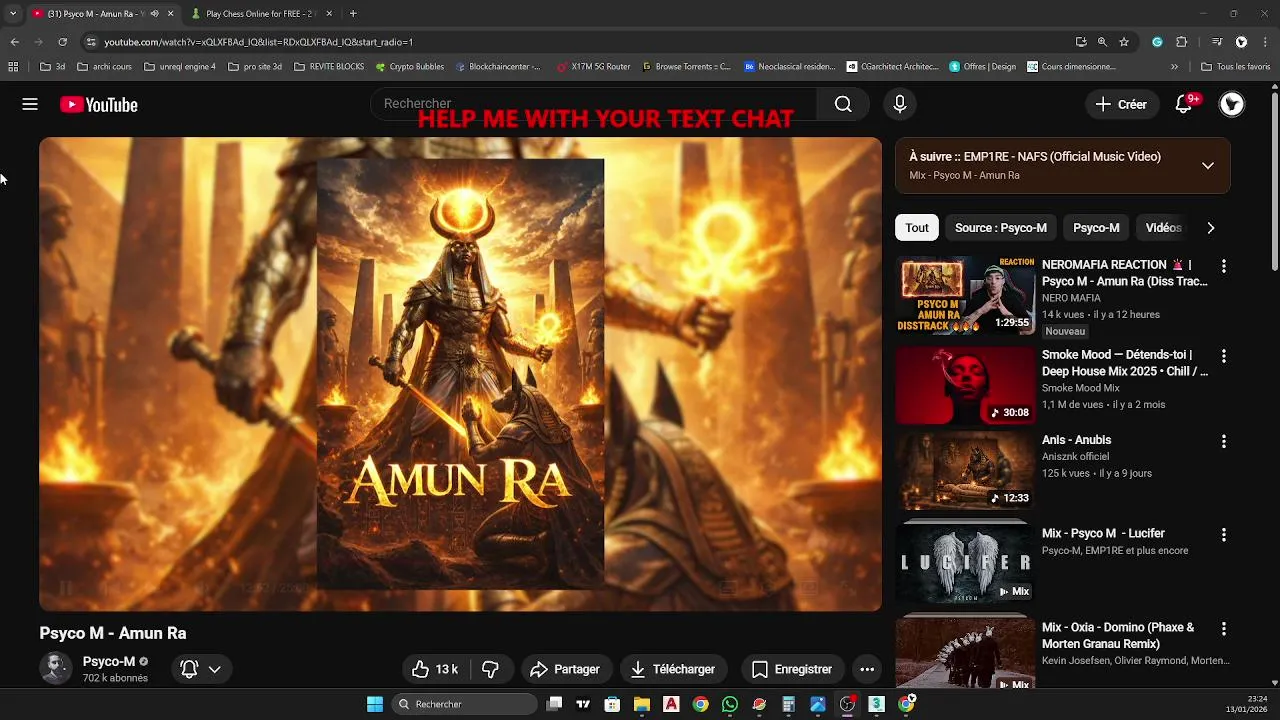Open options menu for Smoke Mood video
The width and height of the screenshot is (1280, 720).
pos(1223,356)
